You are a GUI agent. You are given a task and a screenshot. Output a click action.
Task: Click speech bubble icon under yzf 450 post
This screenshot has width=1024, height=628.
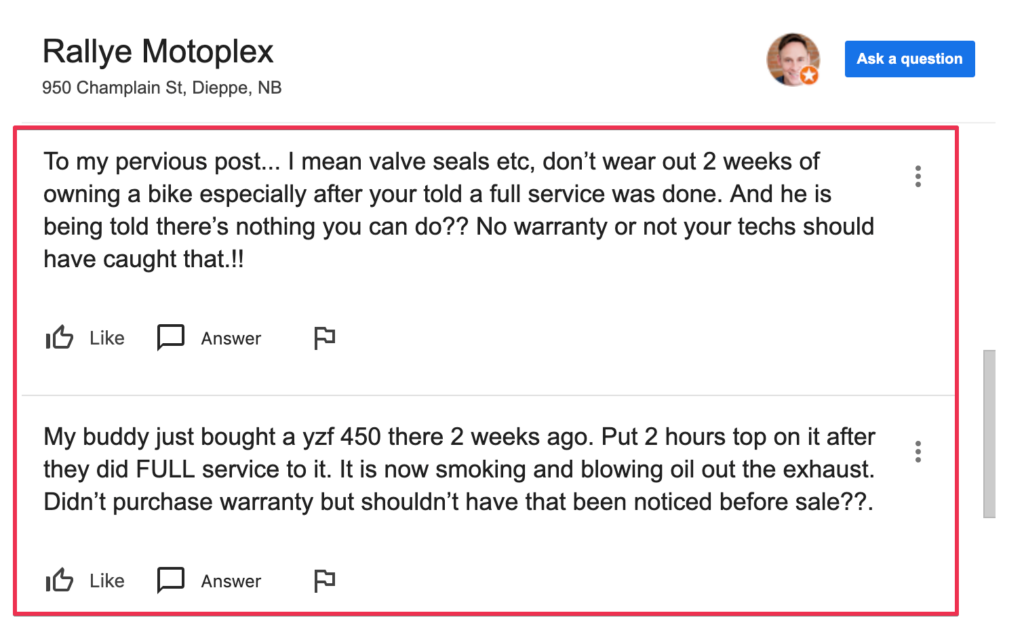point(171,581)
